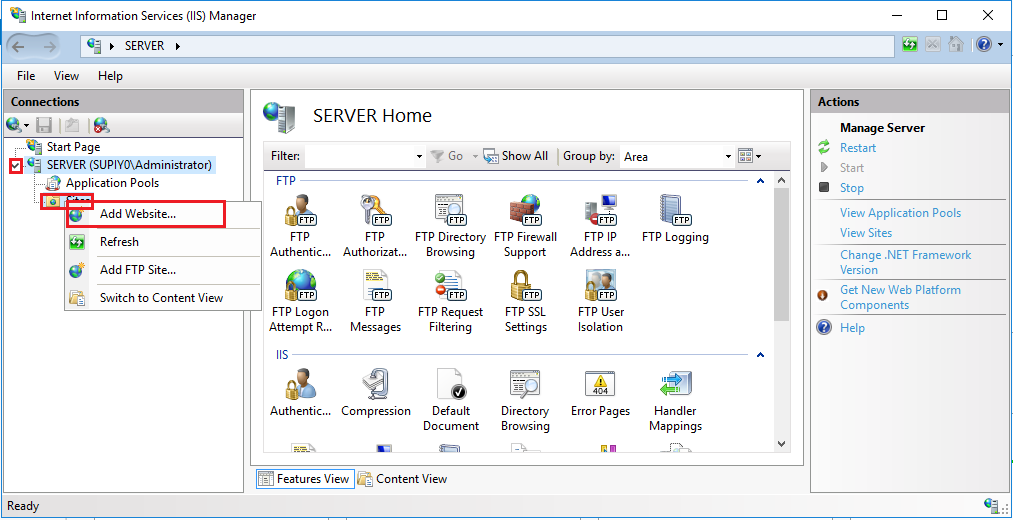The width and height of the screenshot is (1013, 520).
Task: Open IIS Authentication feature icon
Action: (300, 392)
